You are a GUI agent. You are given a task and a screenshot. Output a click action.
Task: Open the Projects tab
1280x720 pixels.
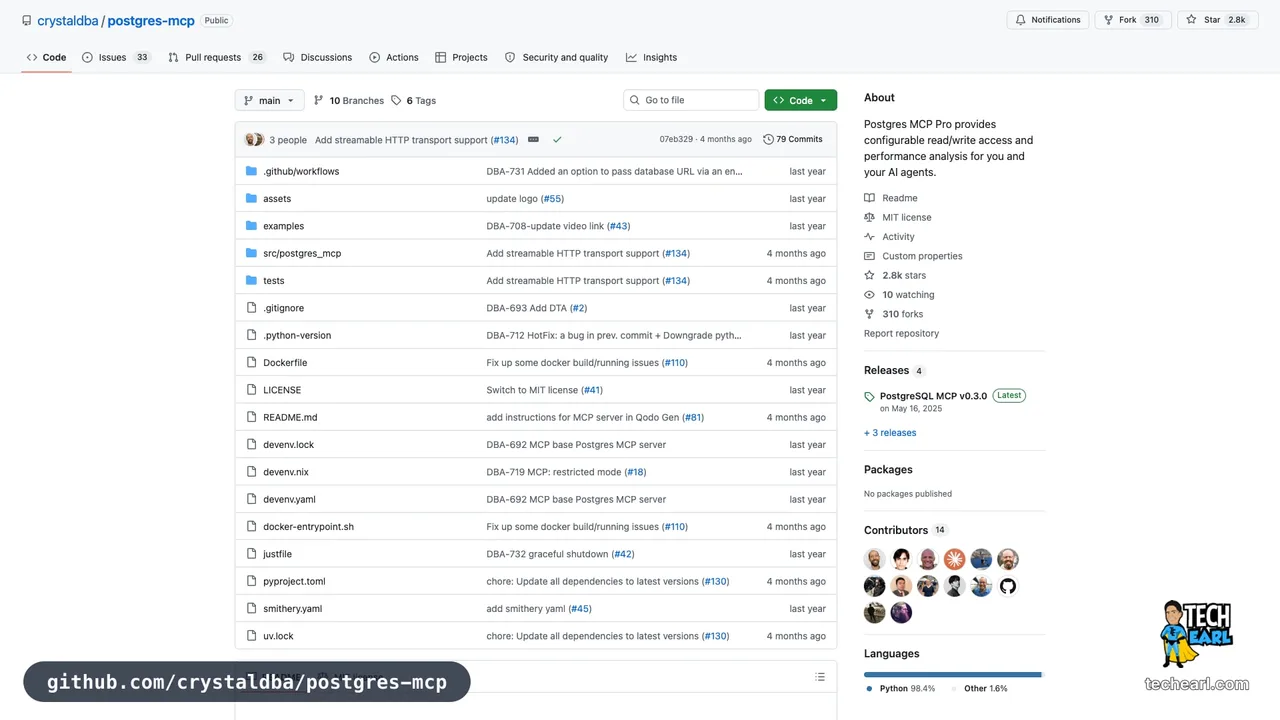point(461,57)
